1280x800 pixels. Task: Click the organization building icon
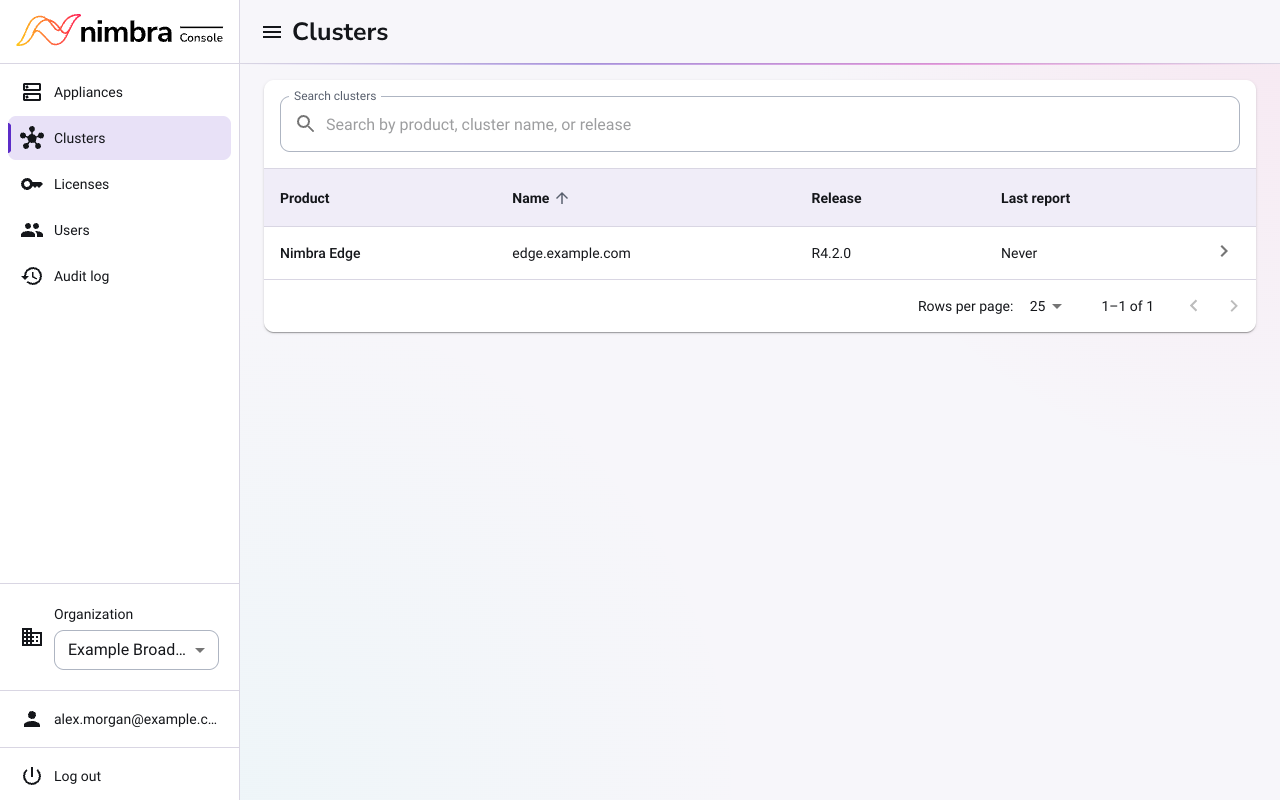click(32, 637)
